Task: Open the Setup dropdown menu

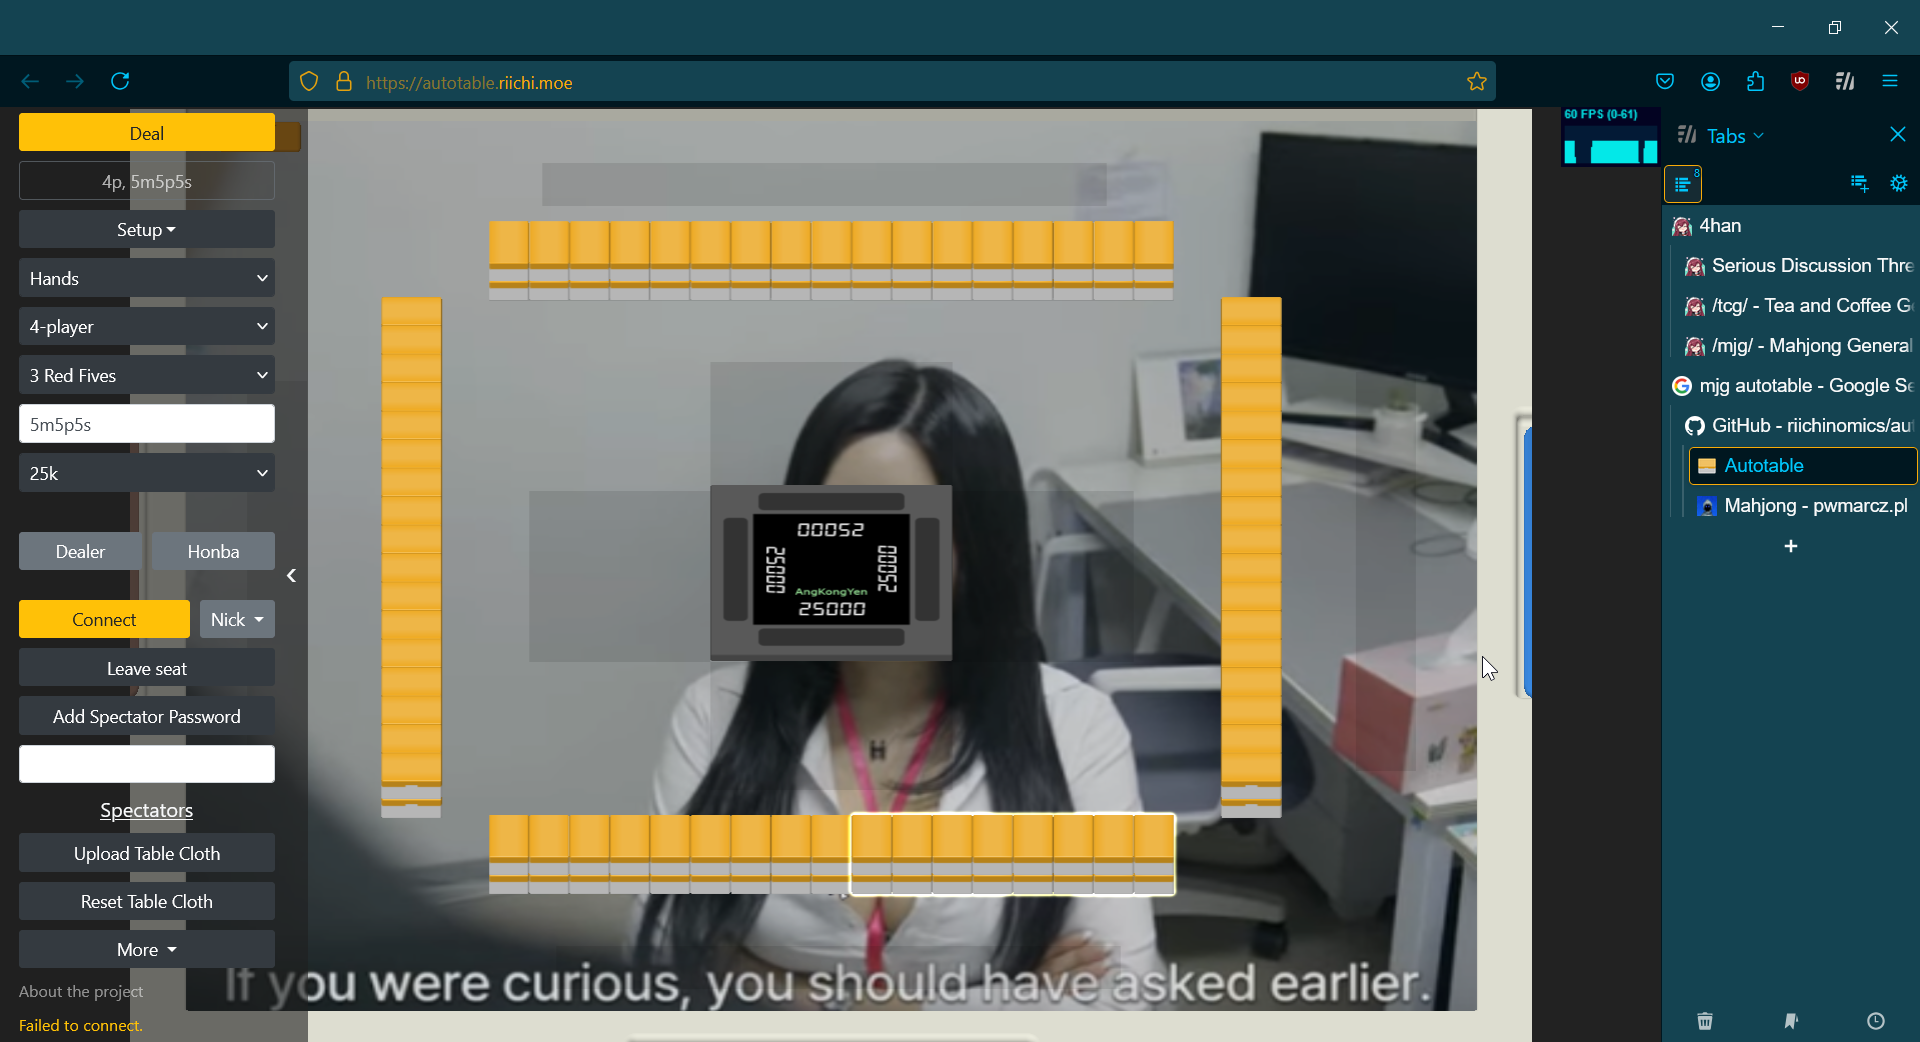Action: (147, 230)
